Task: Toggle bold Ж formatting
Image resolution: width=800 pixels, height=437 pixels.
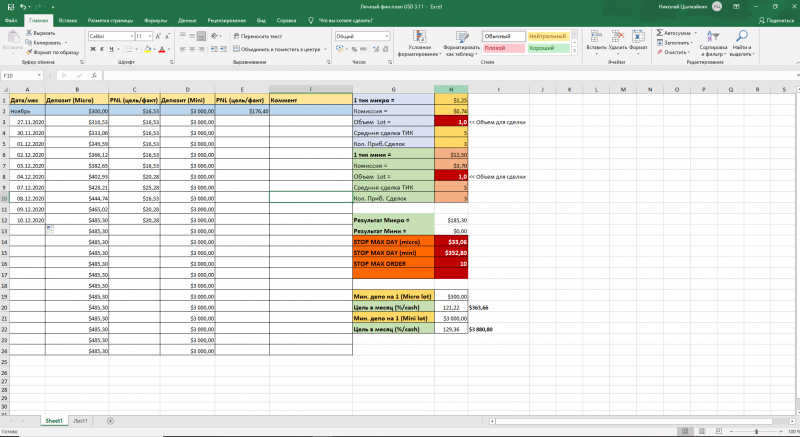Action: 93,49
